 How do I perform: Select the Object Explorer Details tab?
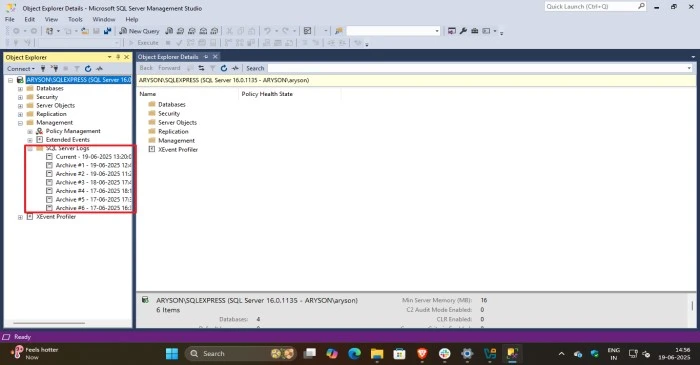tap(168, 57)
